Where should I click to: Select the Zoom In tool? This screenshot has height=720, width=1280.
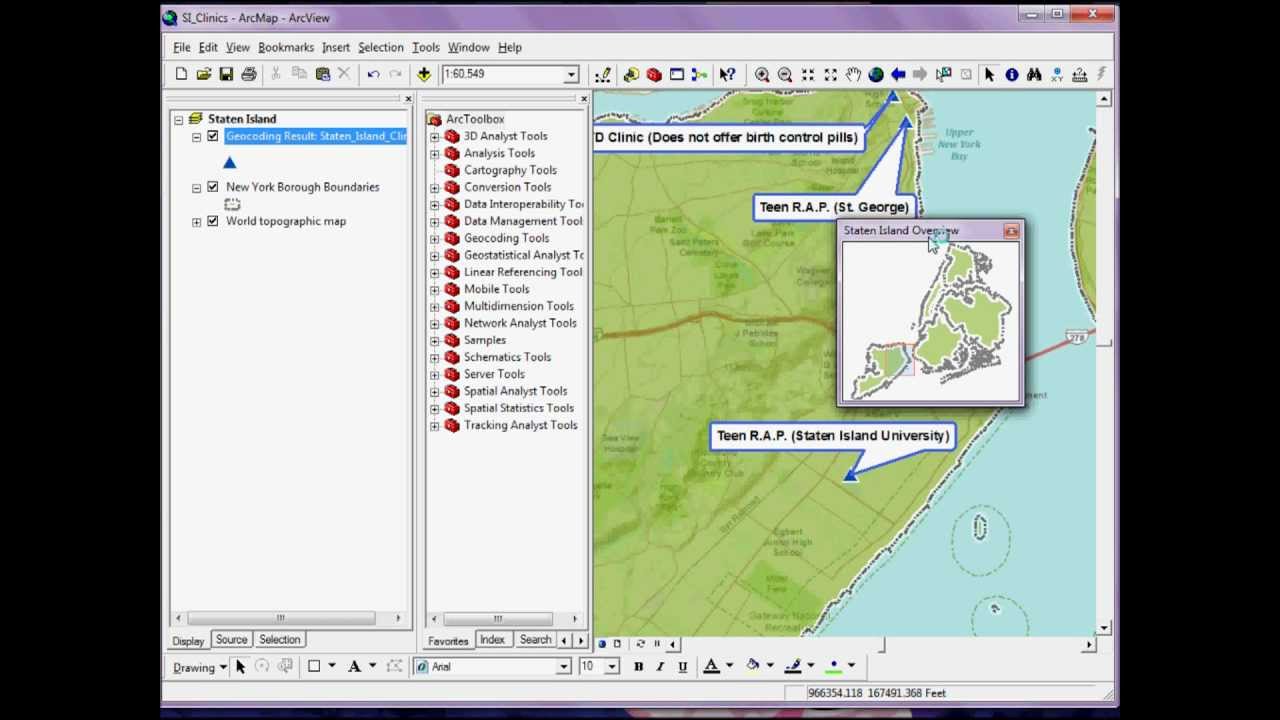762,75
